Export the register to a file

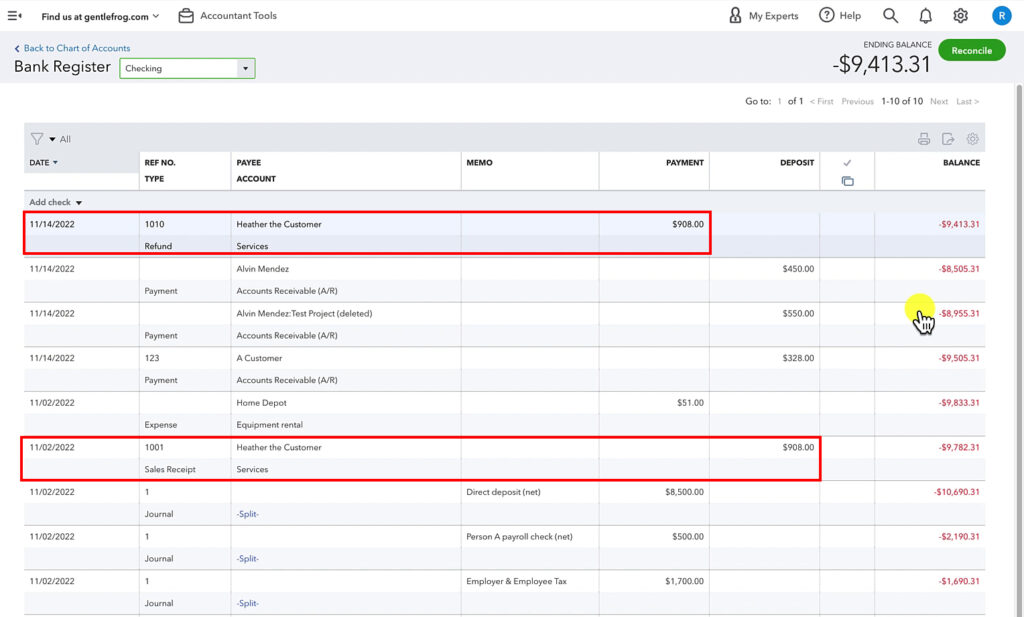click(948, 138)
